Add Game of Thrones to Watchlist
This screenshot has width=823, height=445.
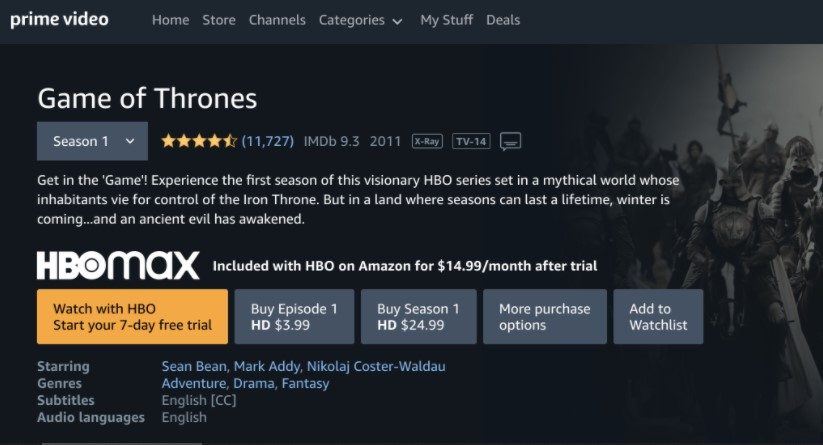(x=657, y=317)
